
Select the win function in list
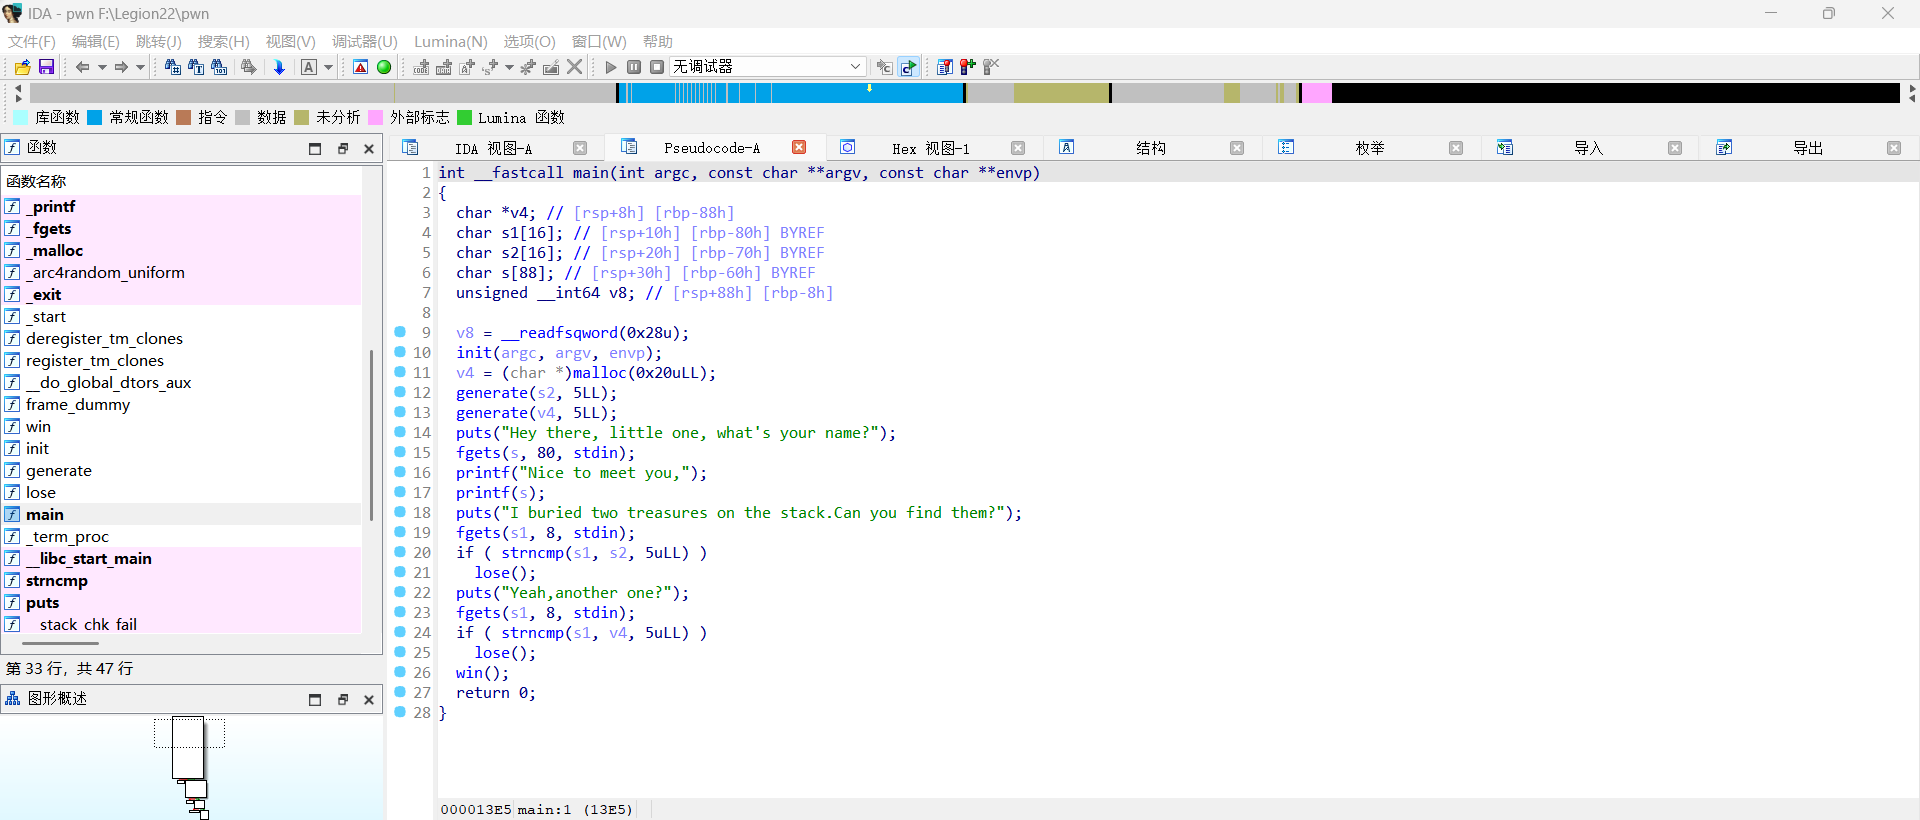pos(38,427)
